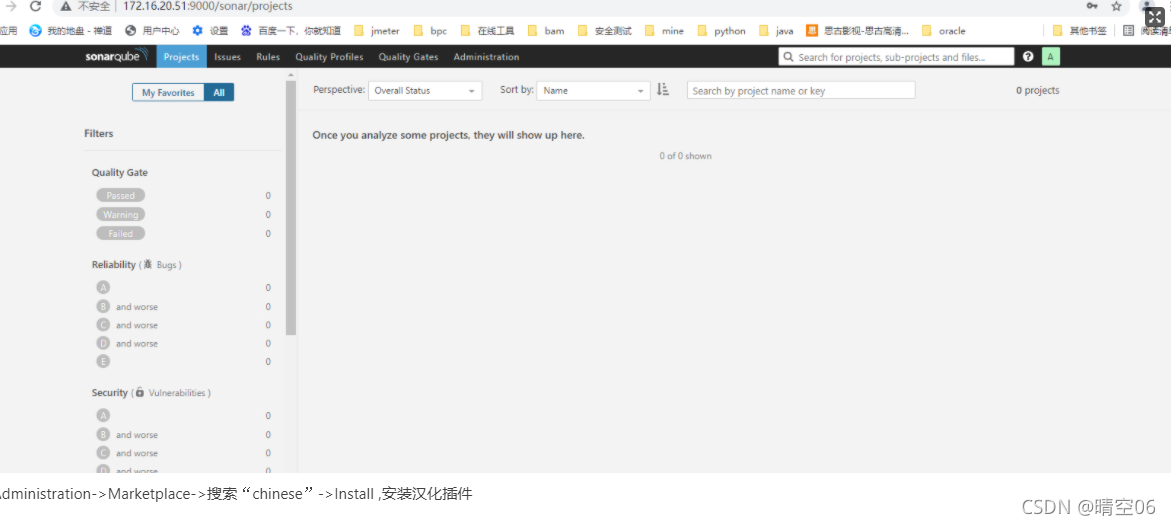Image resolution: width=1171 pixels, height=525 pixels.
Task: Go to the Rules page
Action: tap(268, 57)
